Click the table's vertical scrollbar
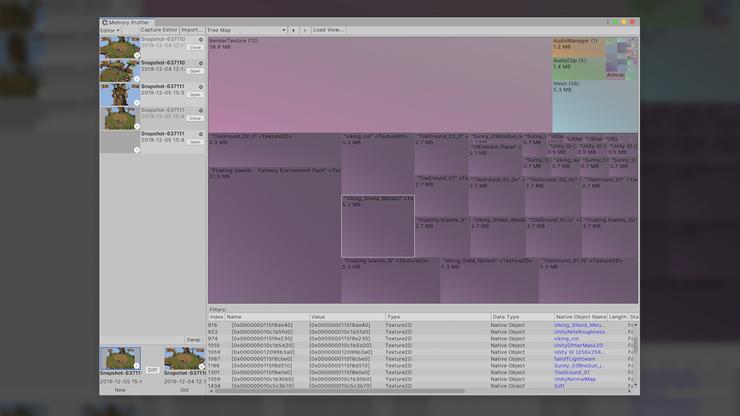The height and width of the screenshot is (416, 740). click(636, 345)
